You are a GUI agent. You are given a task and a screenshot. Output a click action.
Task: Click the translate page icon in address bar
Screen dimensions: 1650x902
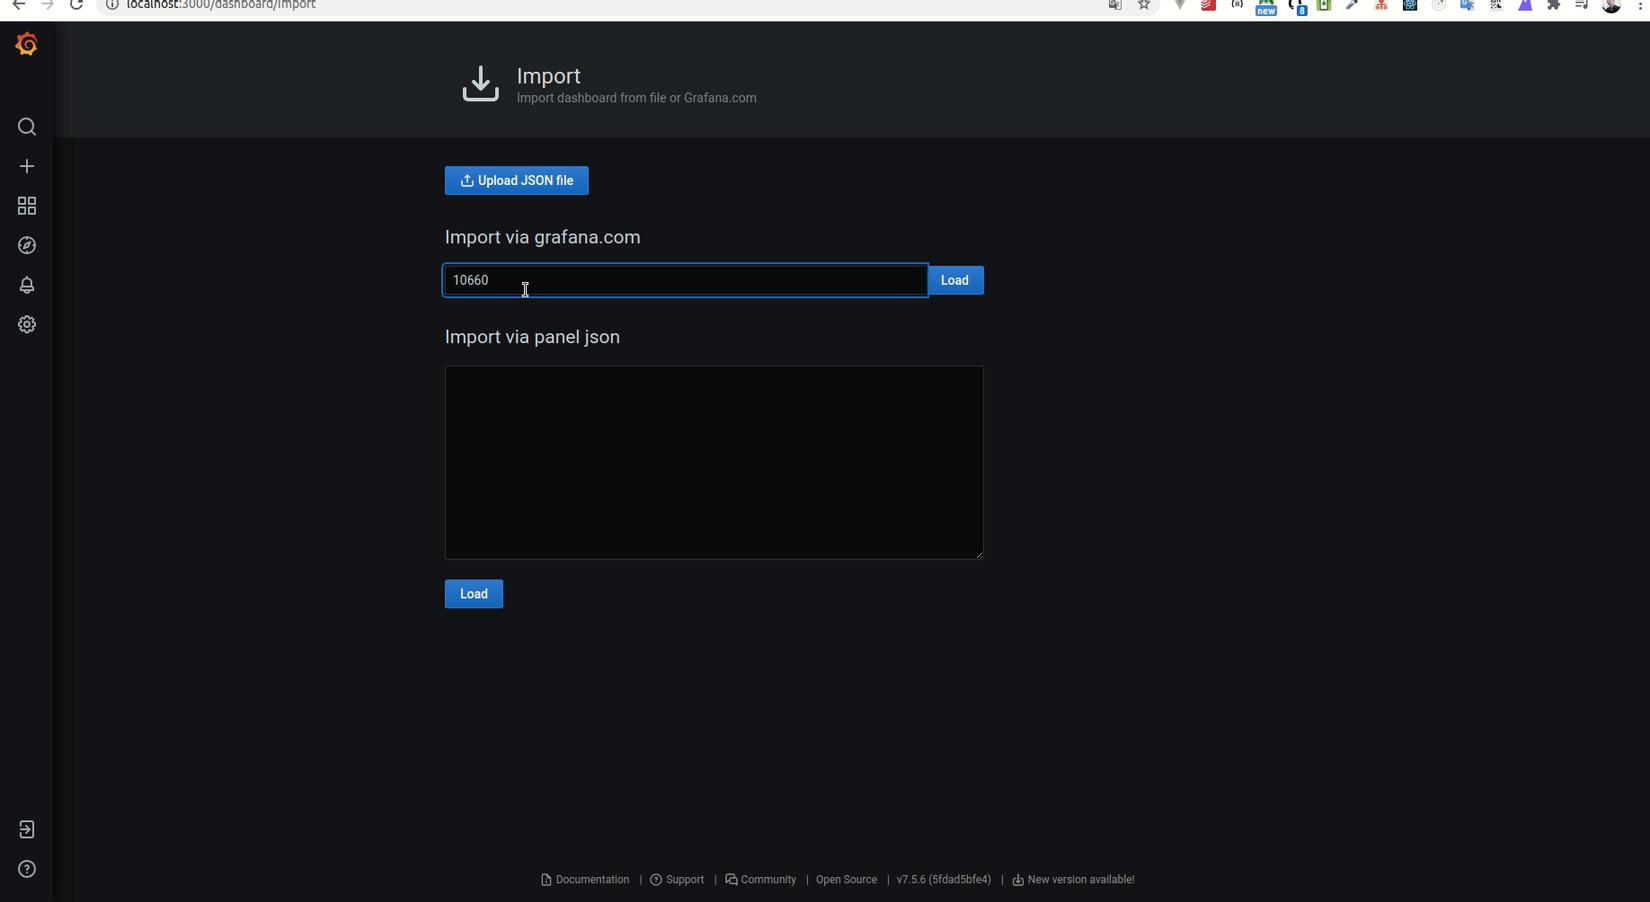pyautogui.click(x=1115, y=5)
